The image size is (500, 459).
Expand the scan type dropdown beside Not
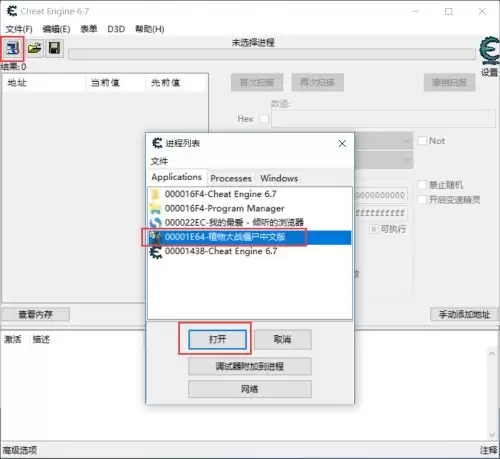(x=384, y=141)
